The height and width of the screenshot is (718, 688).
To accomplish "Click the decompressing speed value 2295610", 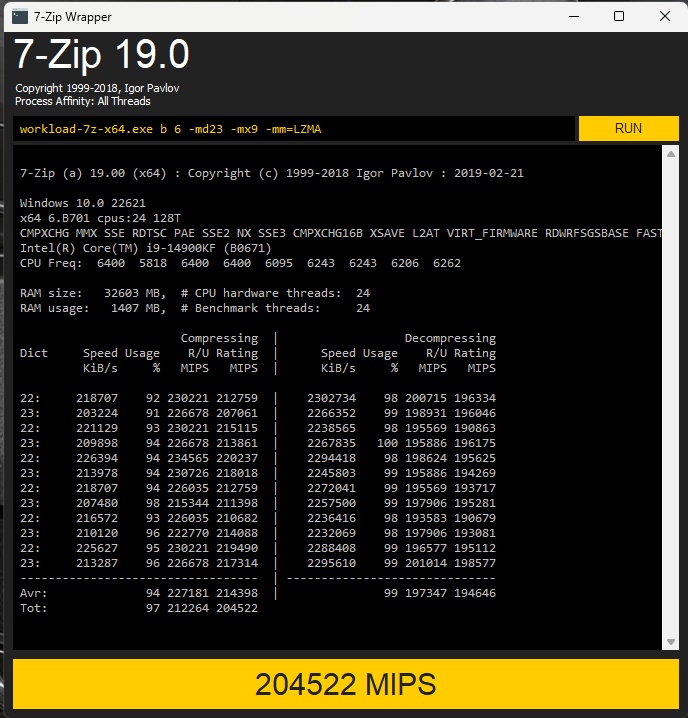I will 332,563.
